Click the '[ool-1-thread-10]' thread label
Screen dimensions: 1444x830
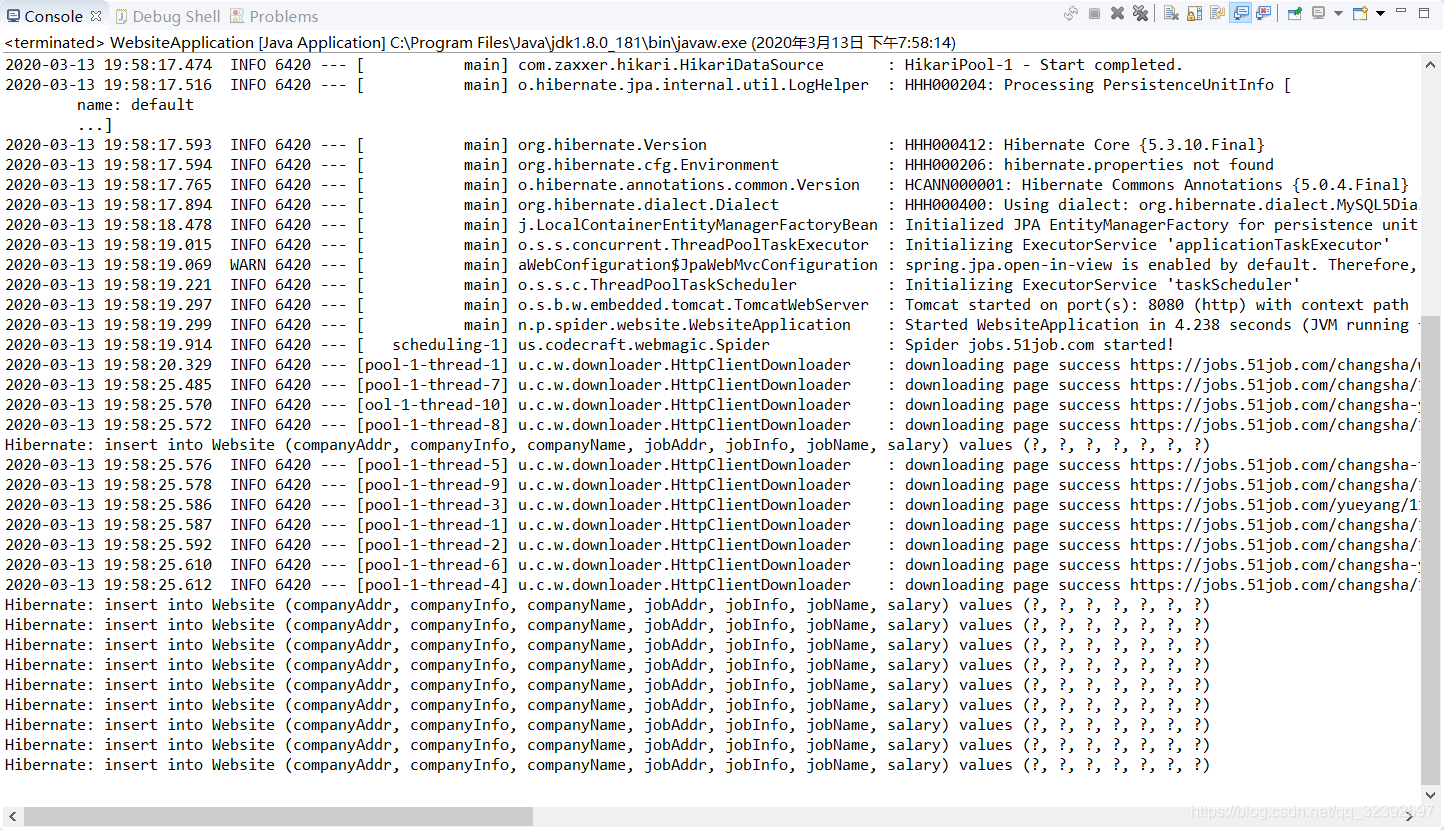[x=432, y=404]
